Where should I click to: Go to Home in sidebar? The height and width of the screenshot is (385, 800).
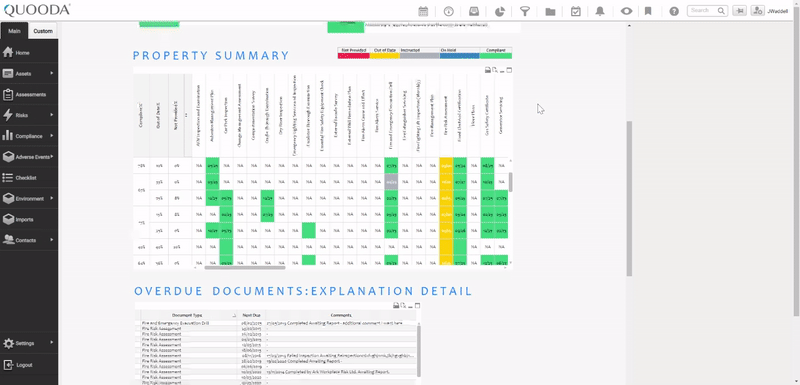click(29, 53)
